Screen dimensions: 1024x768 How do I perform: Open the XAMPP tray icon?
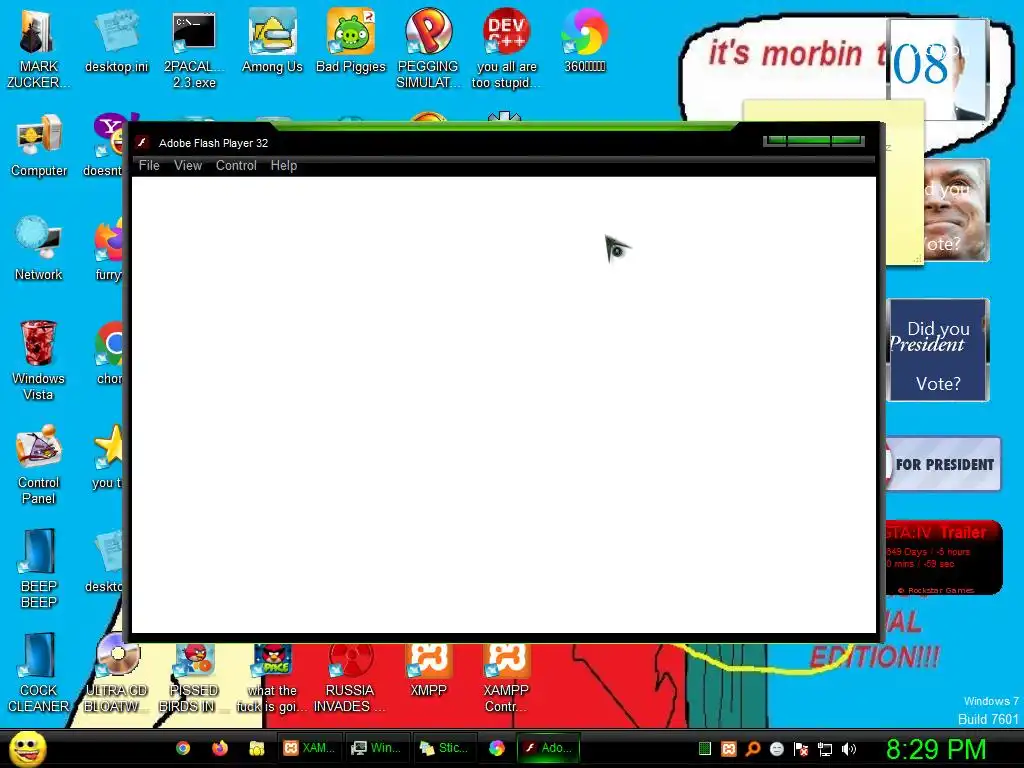click(x=729, y=749)
